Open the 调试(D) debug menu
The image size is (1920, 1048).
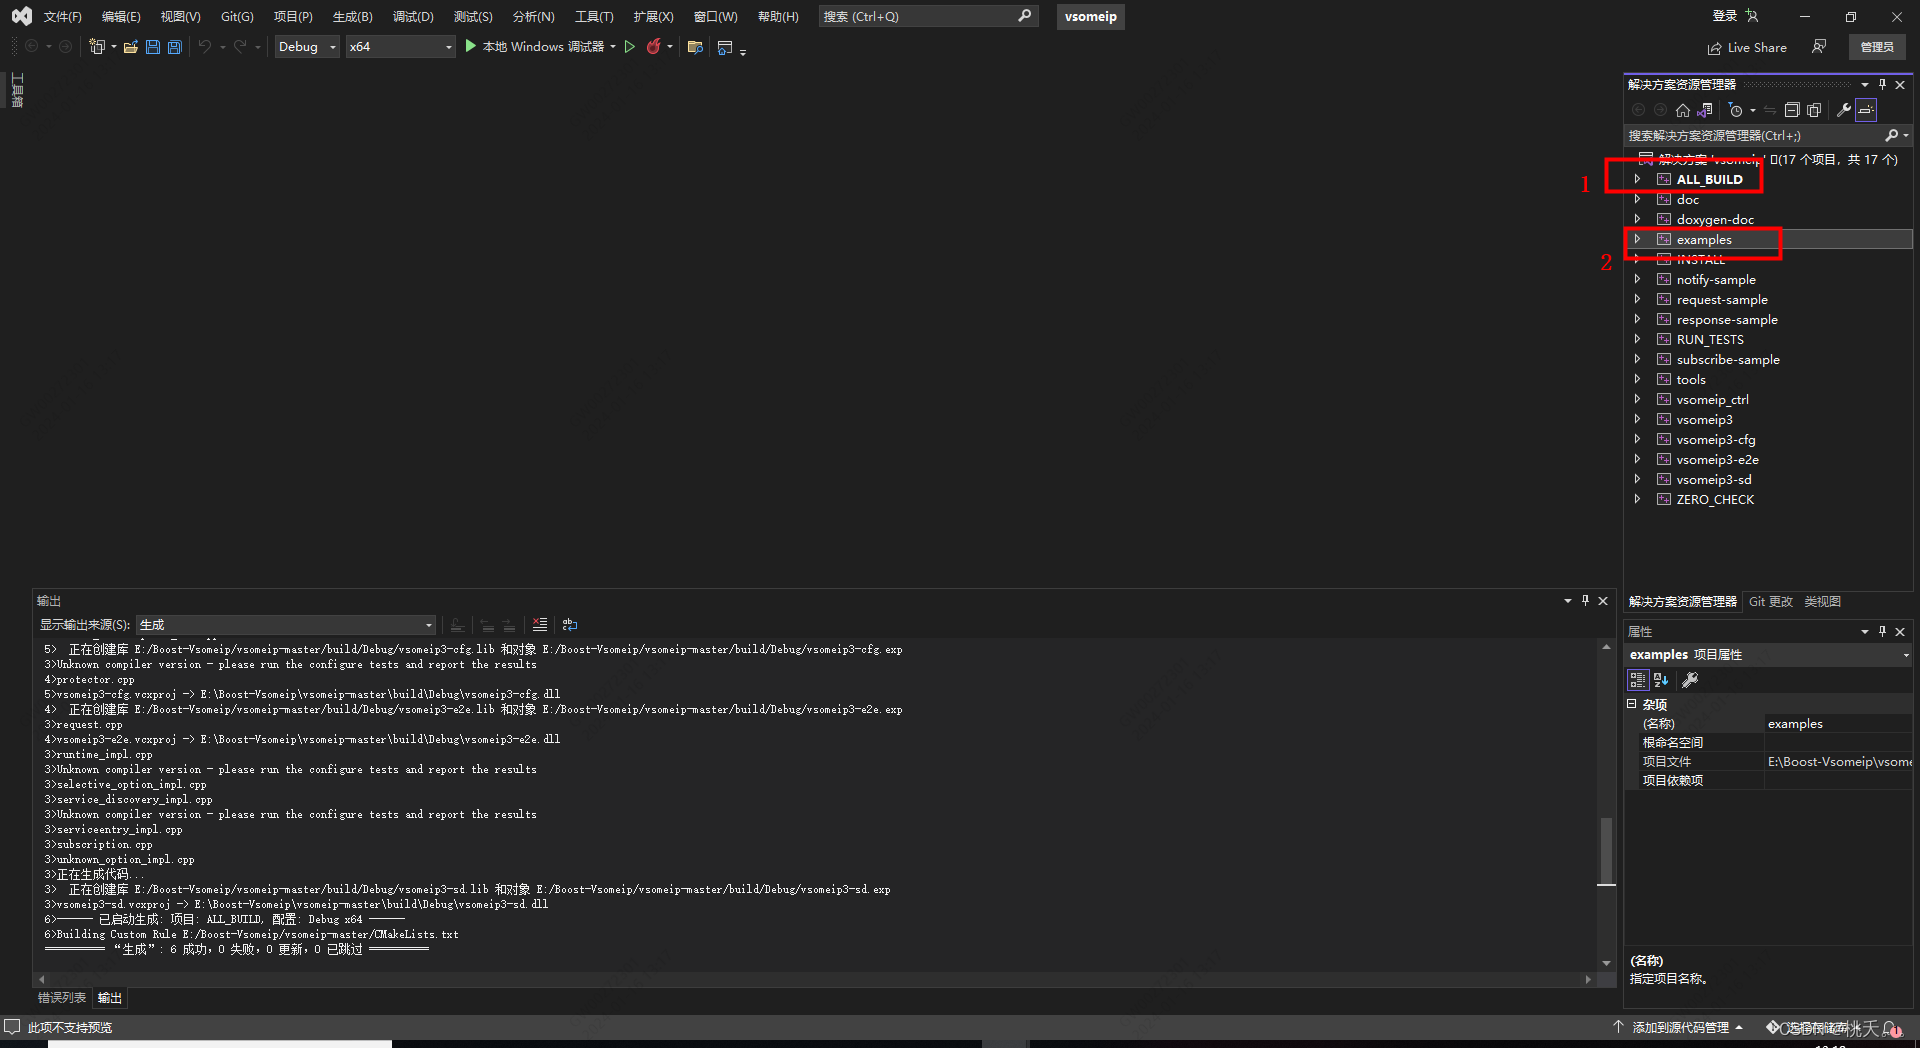coord(413,16)
